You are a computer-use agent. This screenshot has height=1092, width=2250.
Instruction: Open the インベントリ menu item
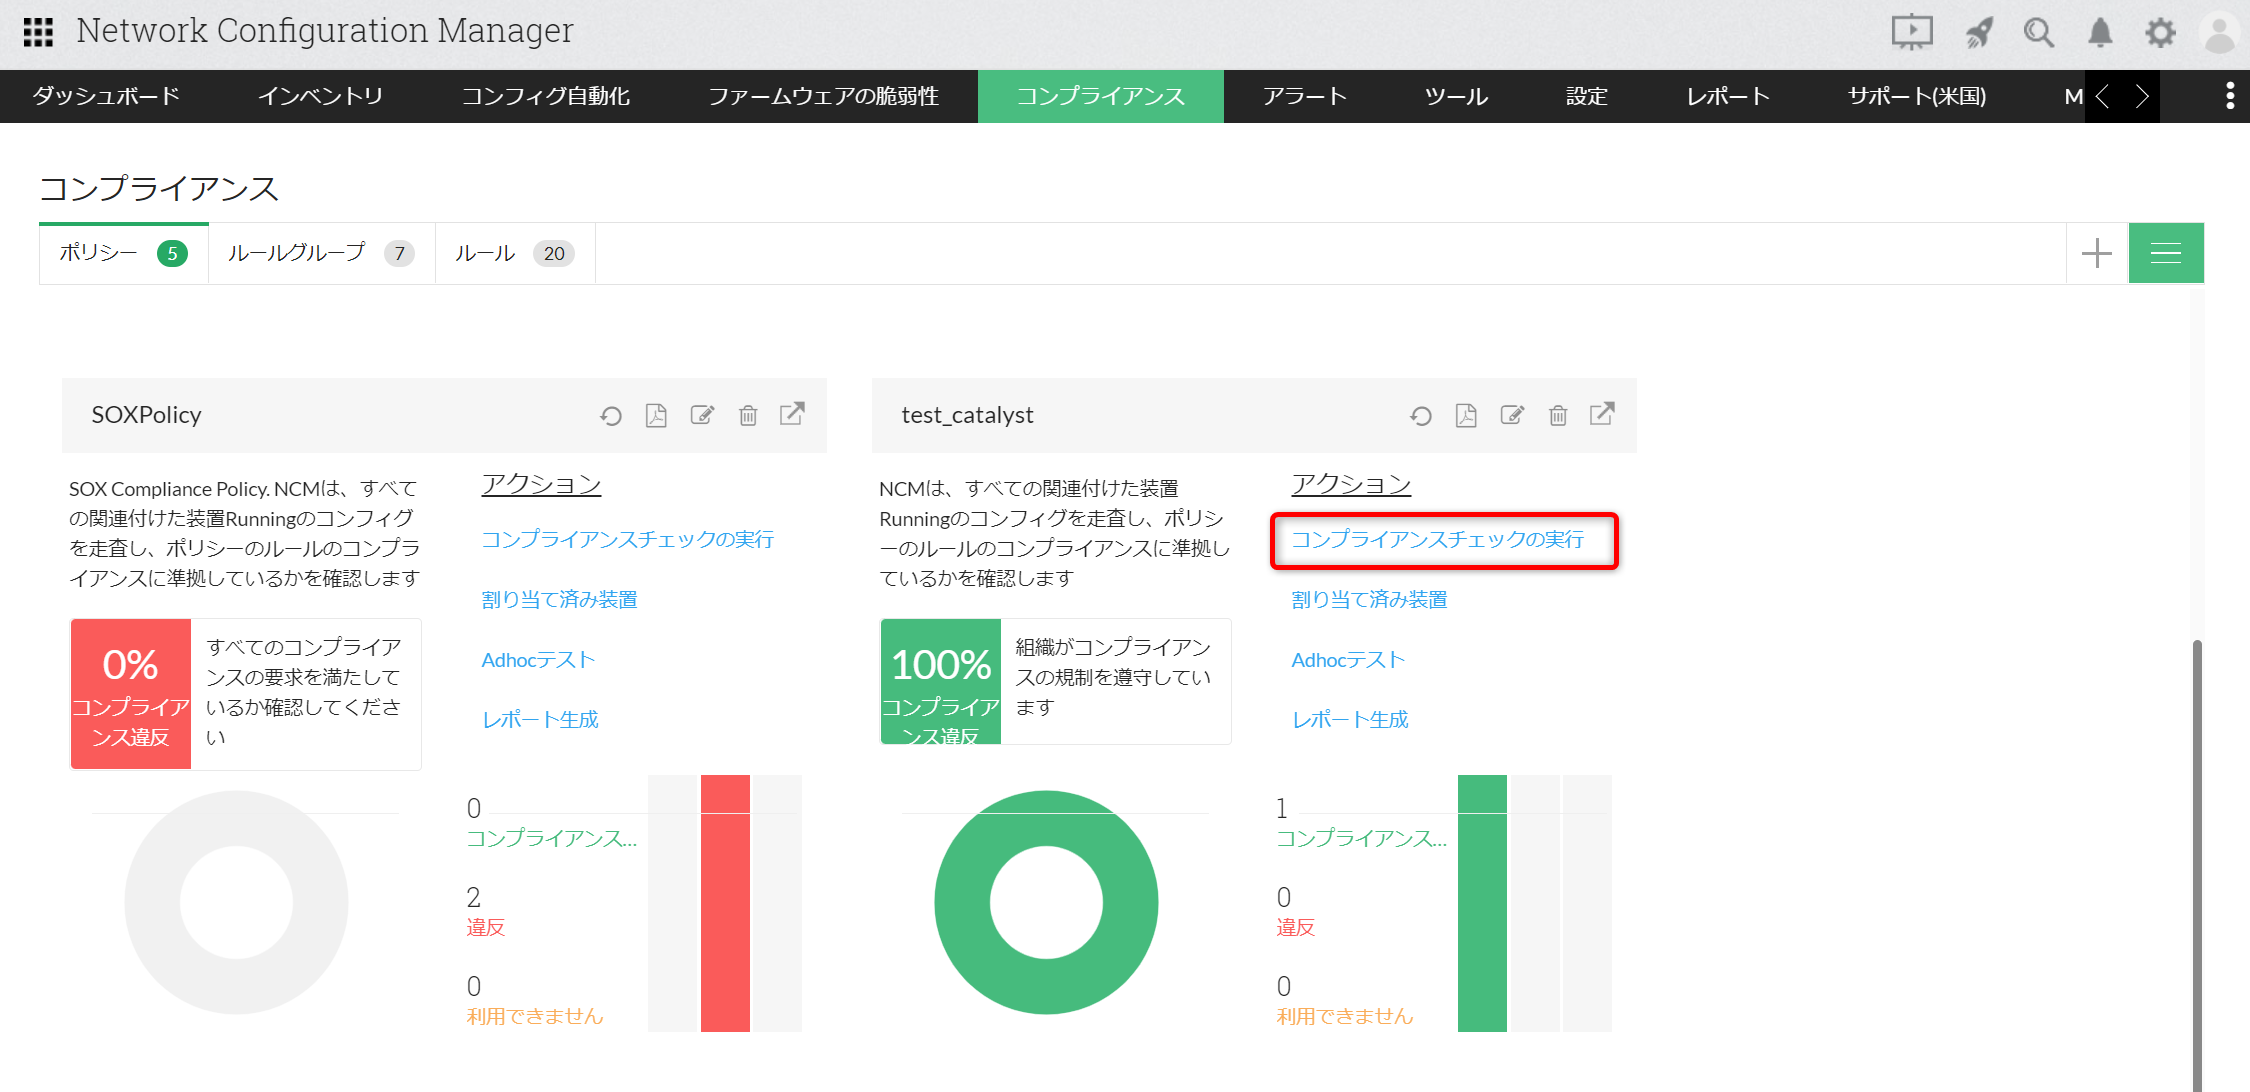320,96
